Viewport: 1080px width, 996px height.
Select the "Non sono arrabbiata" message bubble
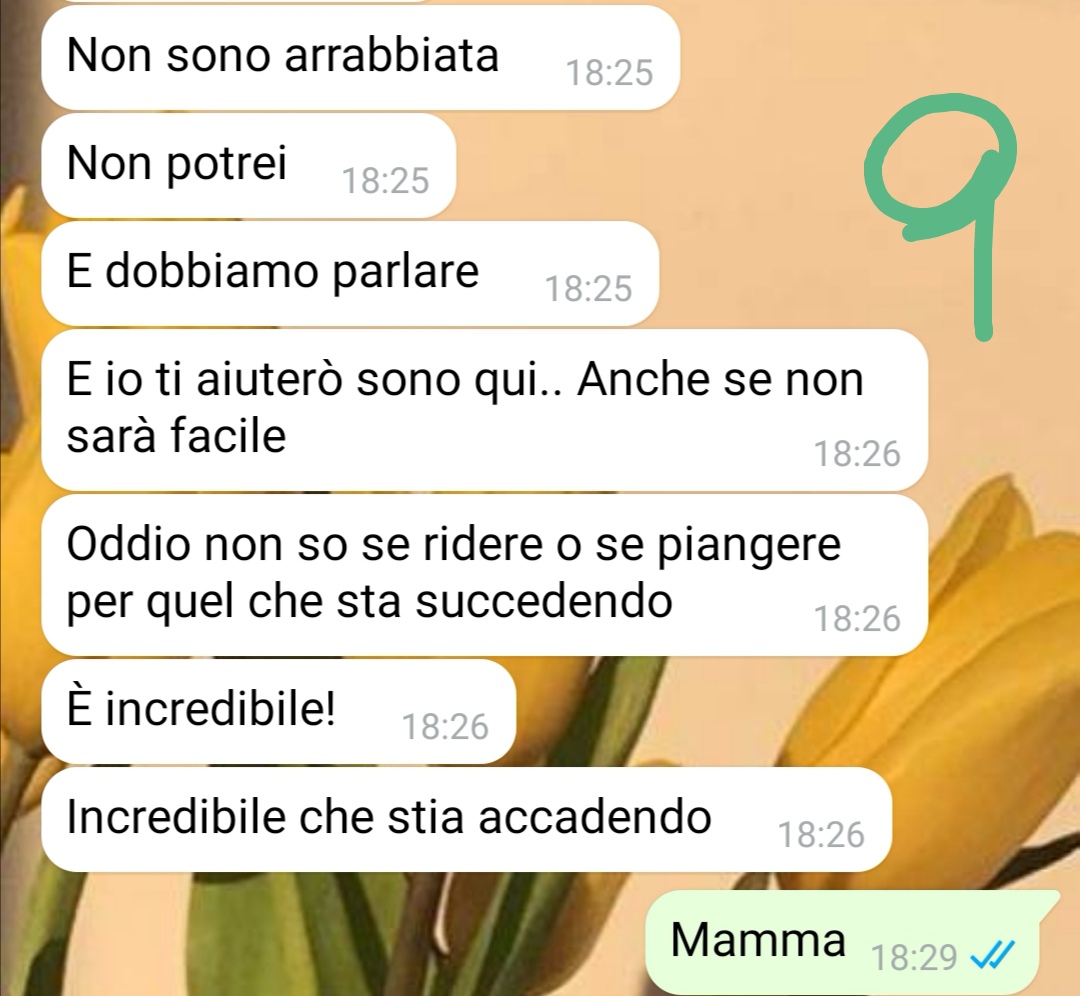pyautogui.click(x=360, y=57)
